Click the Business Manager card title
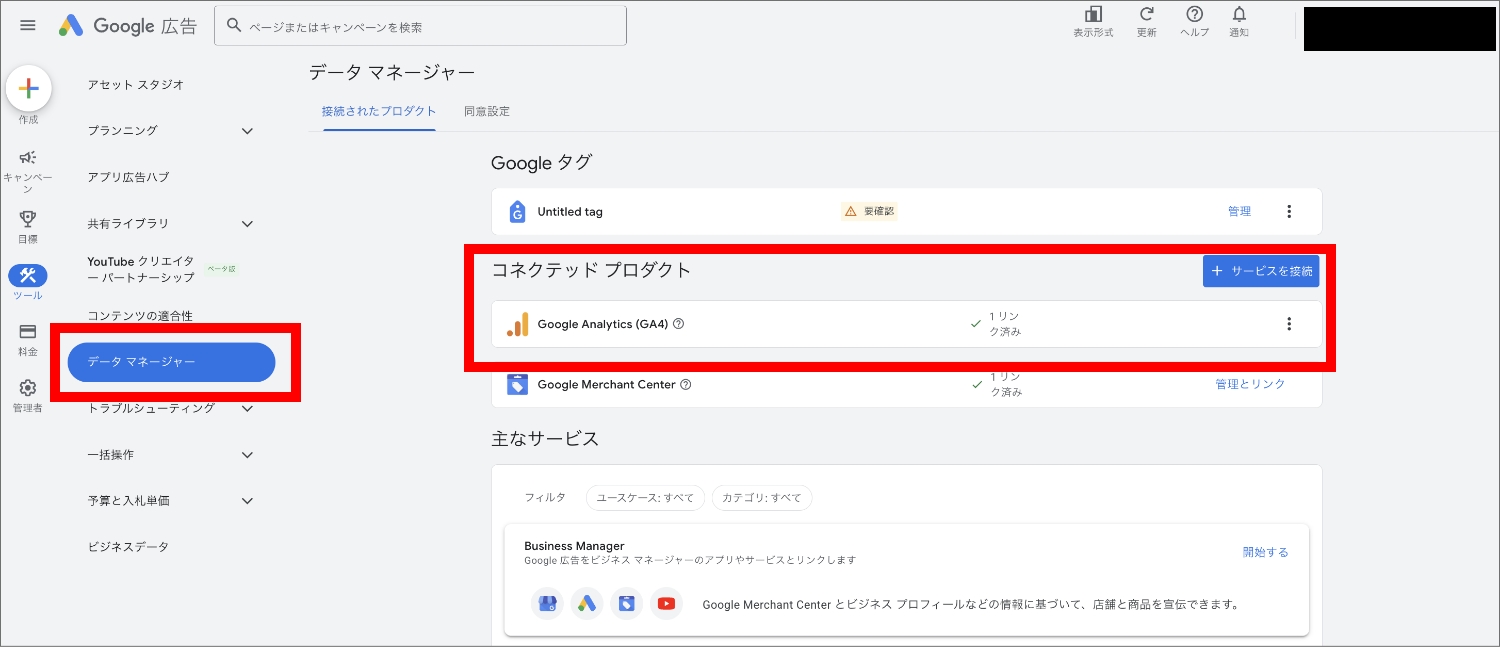Image resolution: width=1500 pixels, height=647 pixels. pyautogui.click(x=574, y=546)
